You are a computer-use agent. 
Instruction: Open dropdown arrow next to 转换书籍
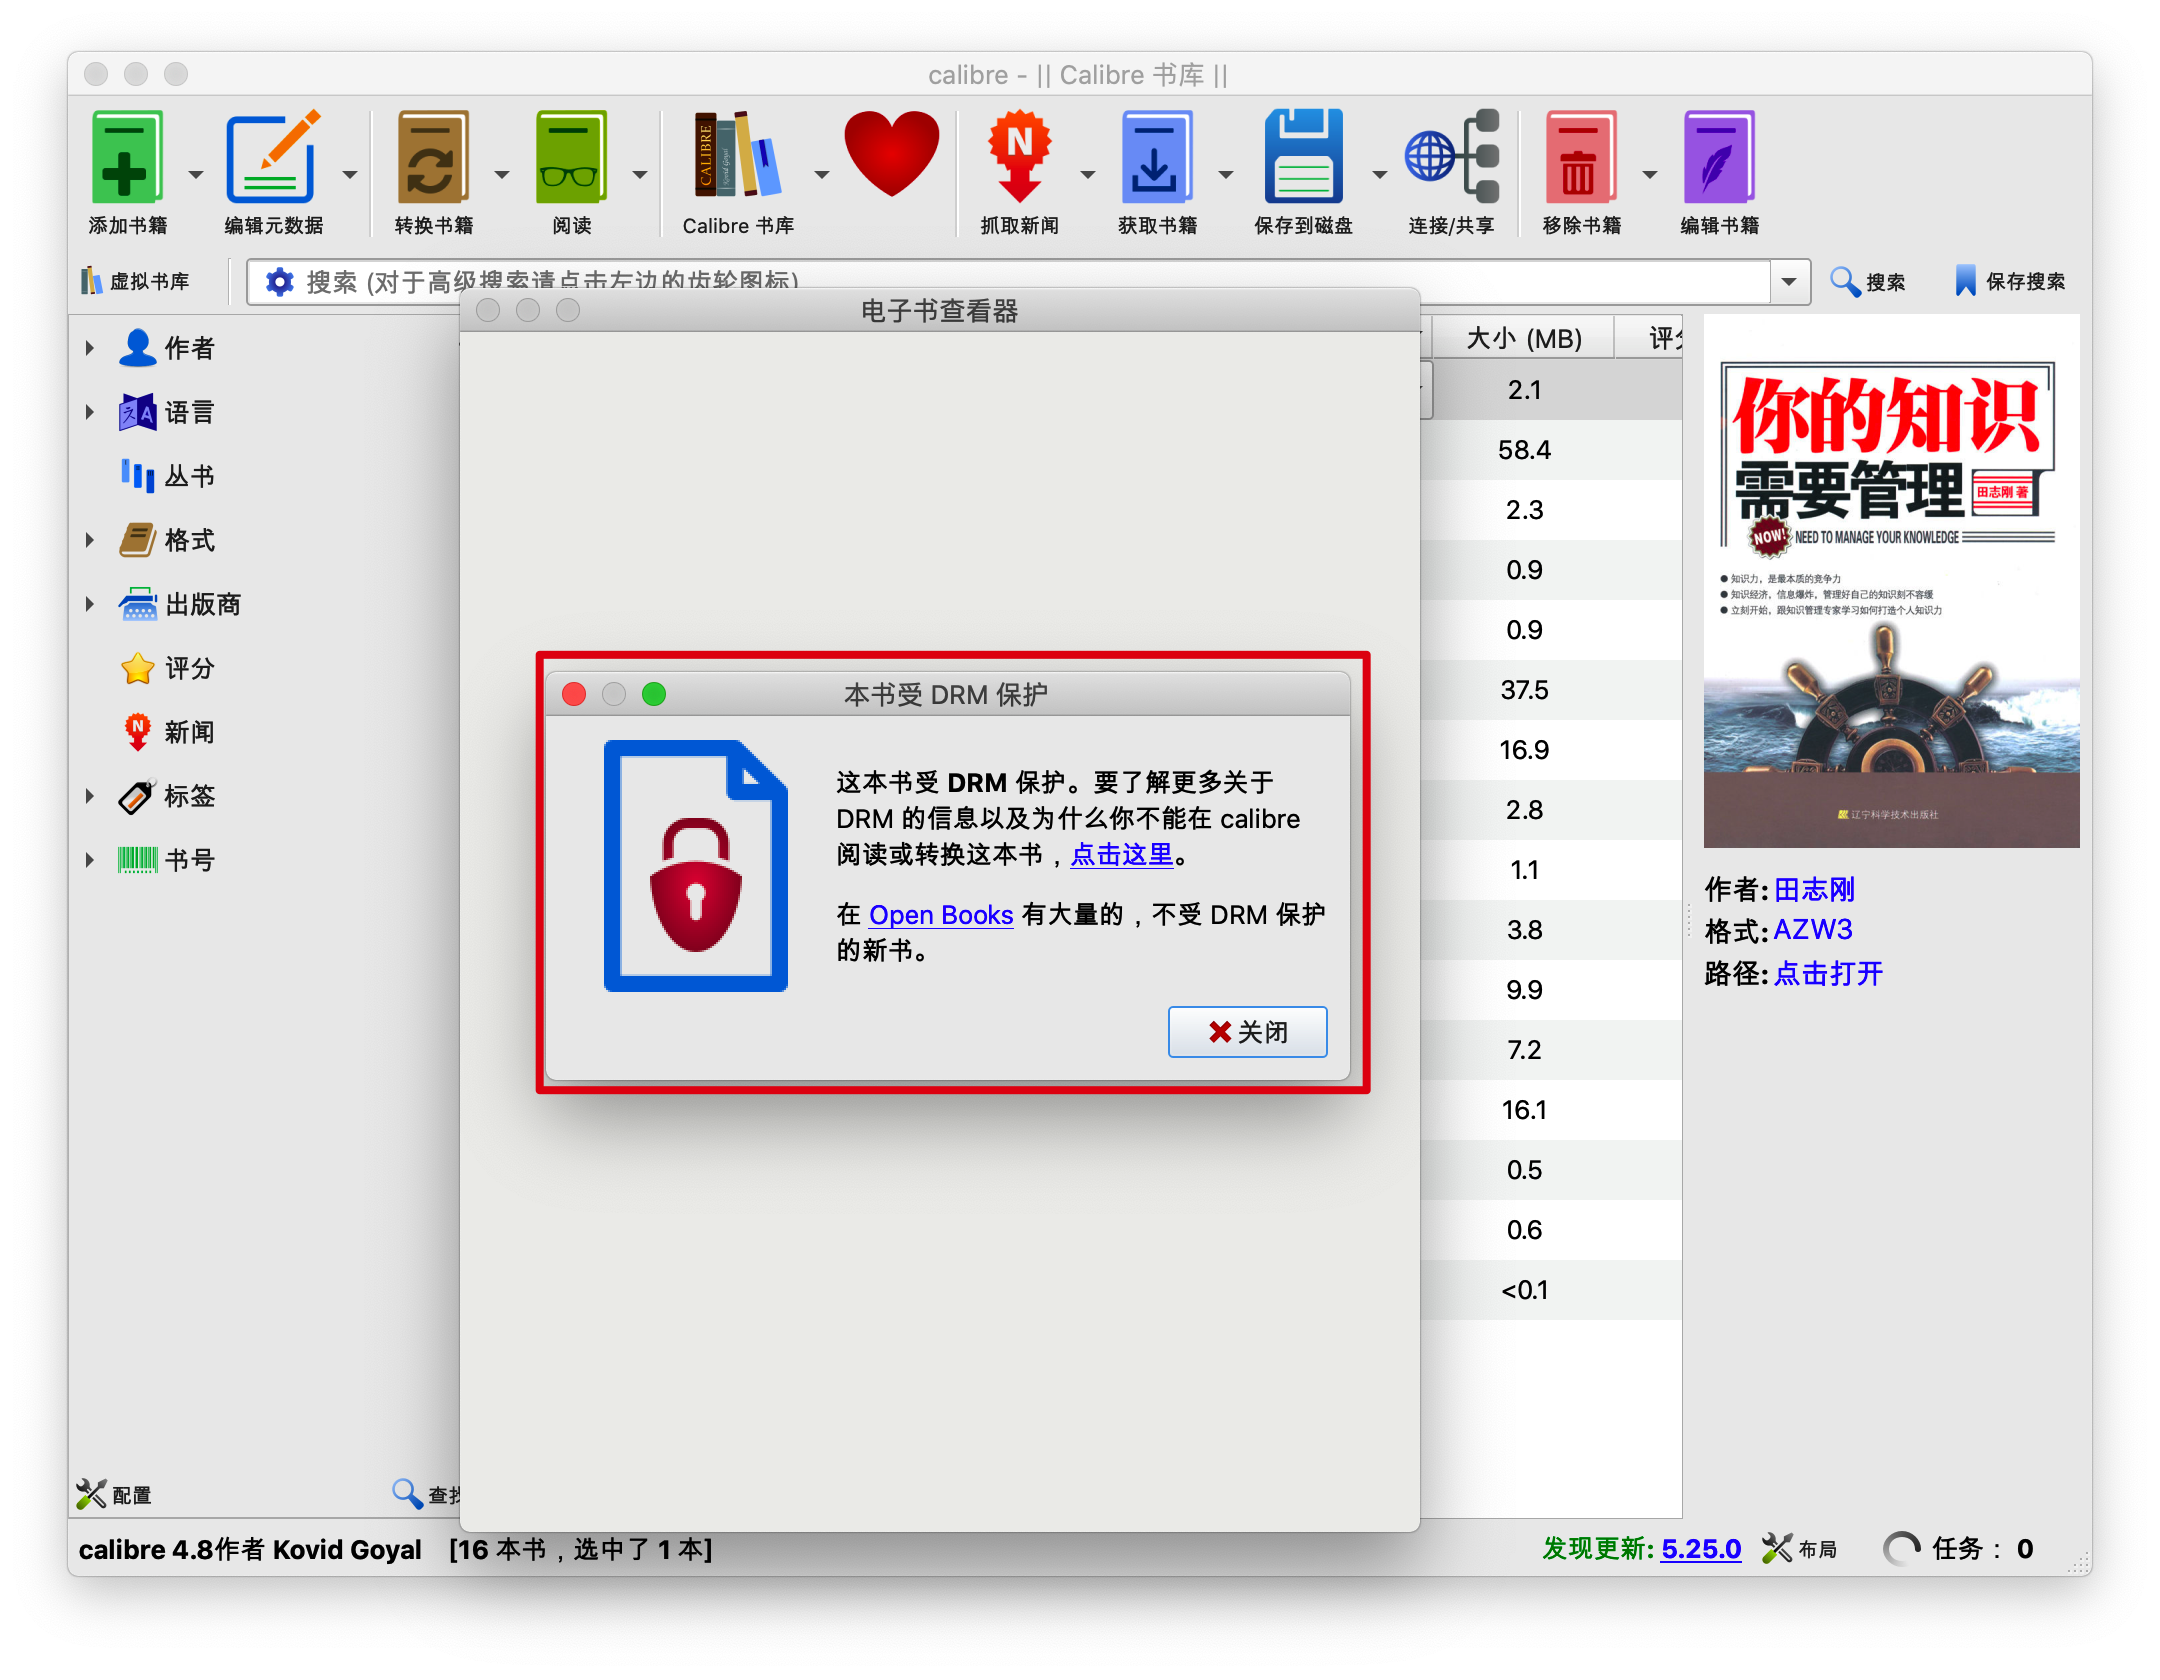pos(502,175)
